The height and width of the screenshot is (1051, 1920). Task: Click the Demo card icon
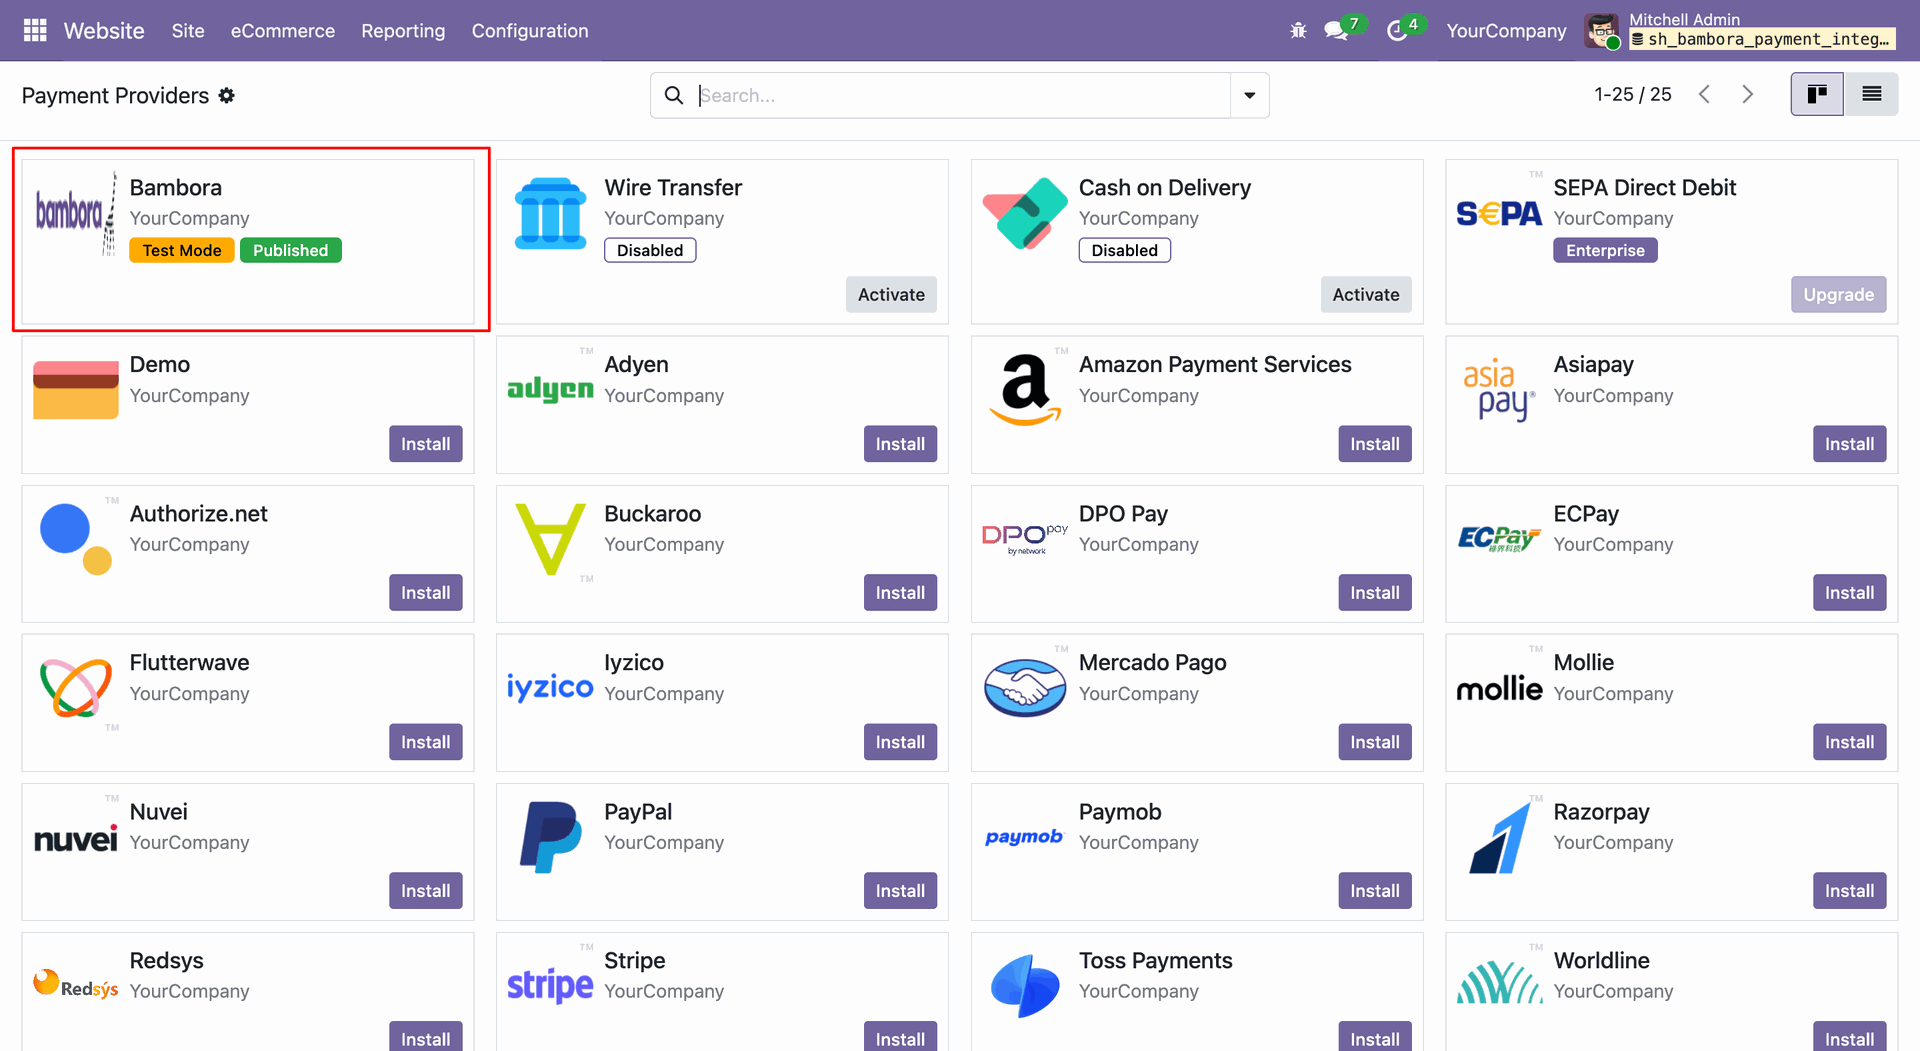pos(76,390)
